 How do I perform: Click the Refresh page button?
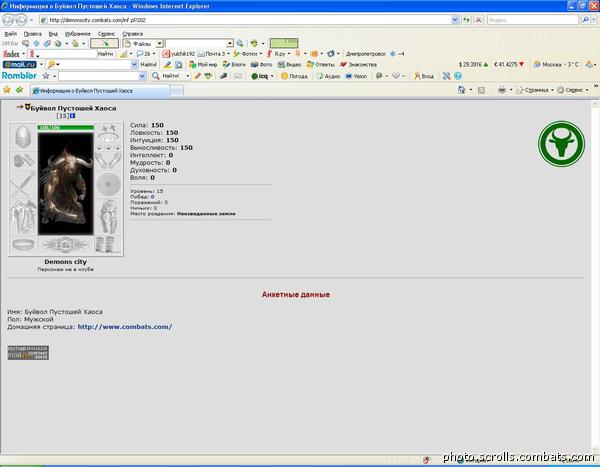coord(466,20)
